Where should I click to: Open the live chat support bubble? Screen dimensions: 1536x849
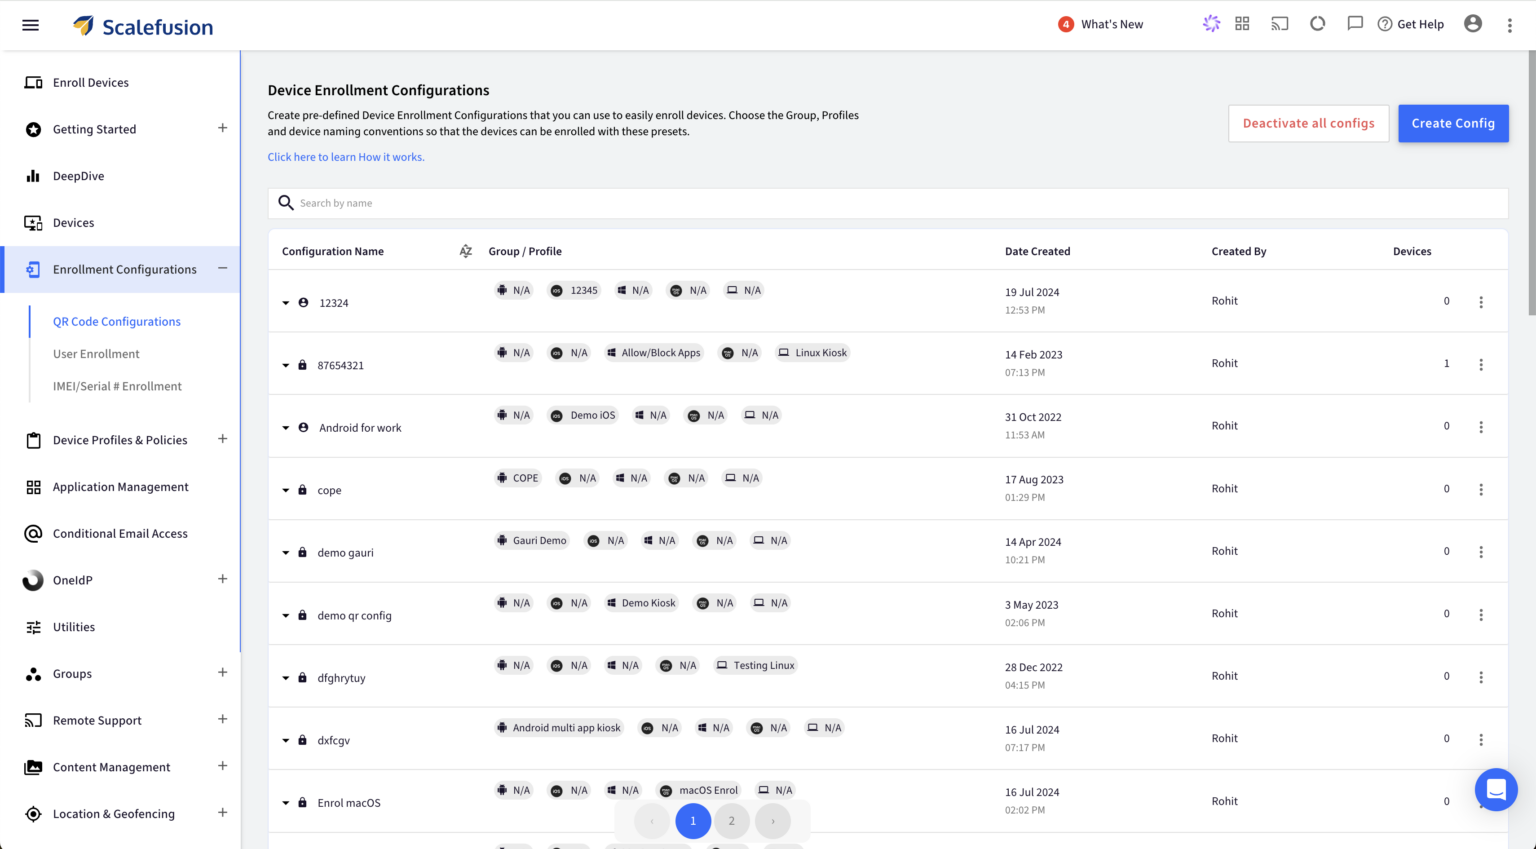1495,790
